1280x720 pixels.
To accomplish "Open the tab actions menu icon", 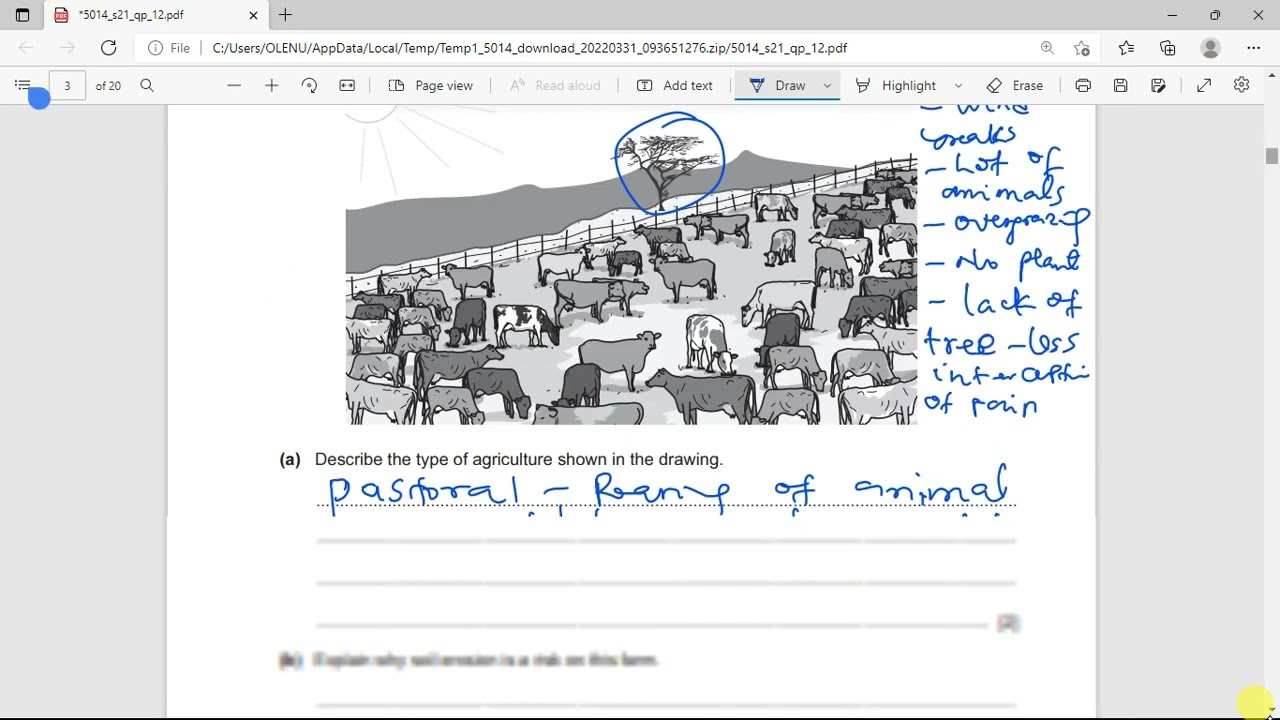I will [22, 15].
